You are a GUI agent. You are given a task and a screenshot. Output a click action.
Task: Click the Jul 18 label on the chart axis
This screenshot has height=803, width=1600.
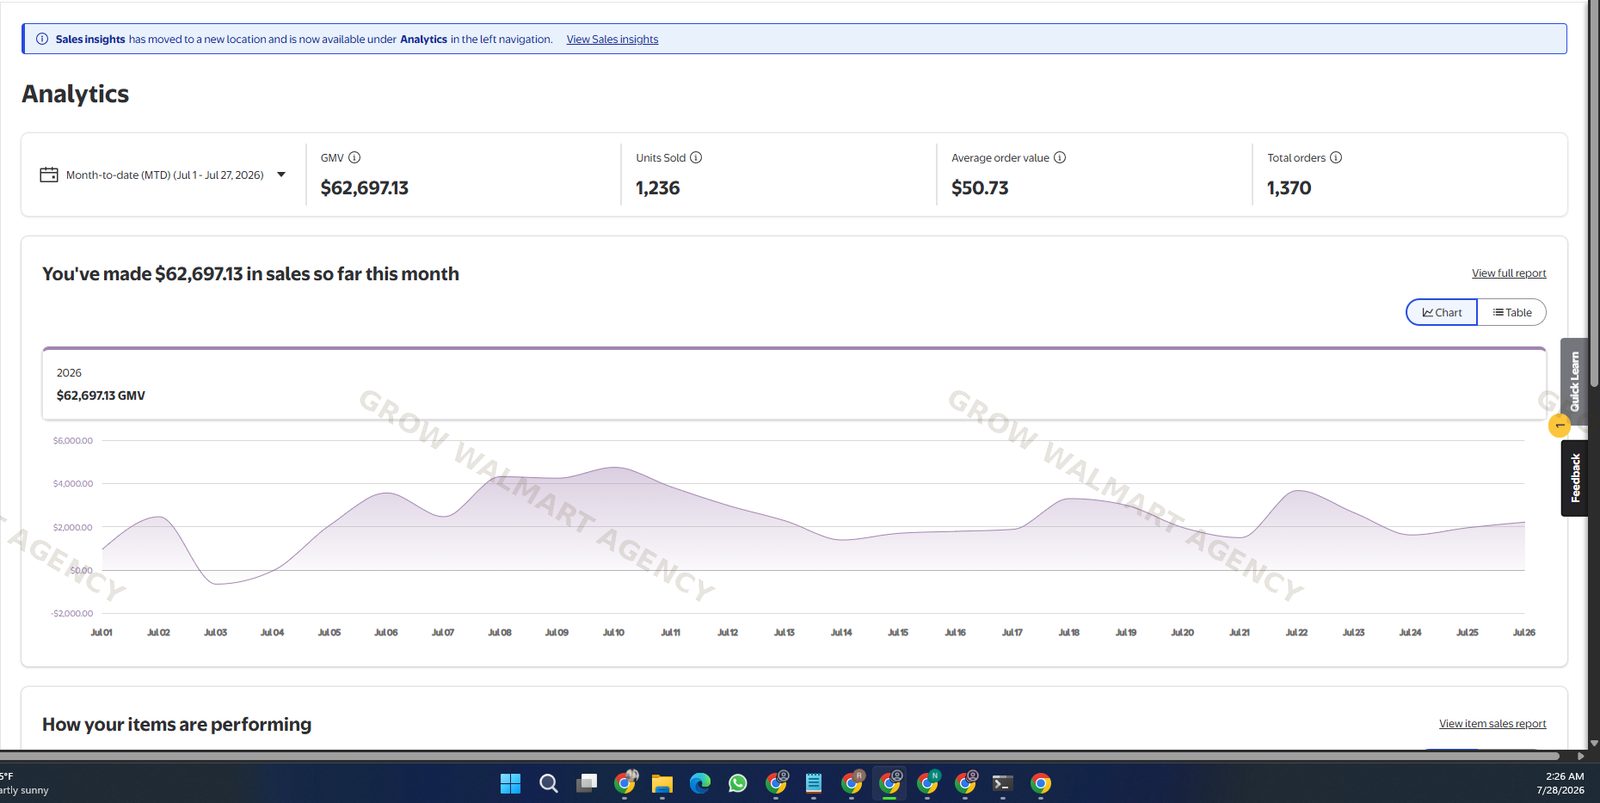point(1069,633)
